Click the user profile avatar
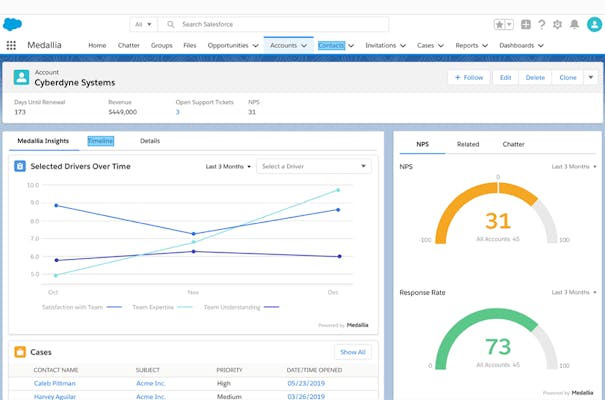Image resolution: width=605 pixels, height=400 pixels. click(594, 25)
